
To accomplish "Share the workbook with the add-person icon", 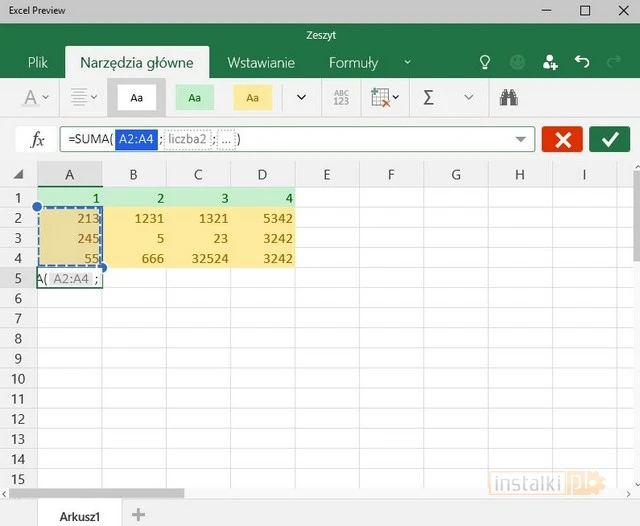I will pyautogui.click(x=550, y=62).
